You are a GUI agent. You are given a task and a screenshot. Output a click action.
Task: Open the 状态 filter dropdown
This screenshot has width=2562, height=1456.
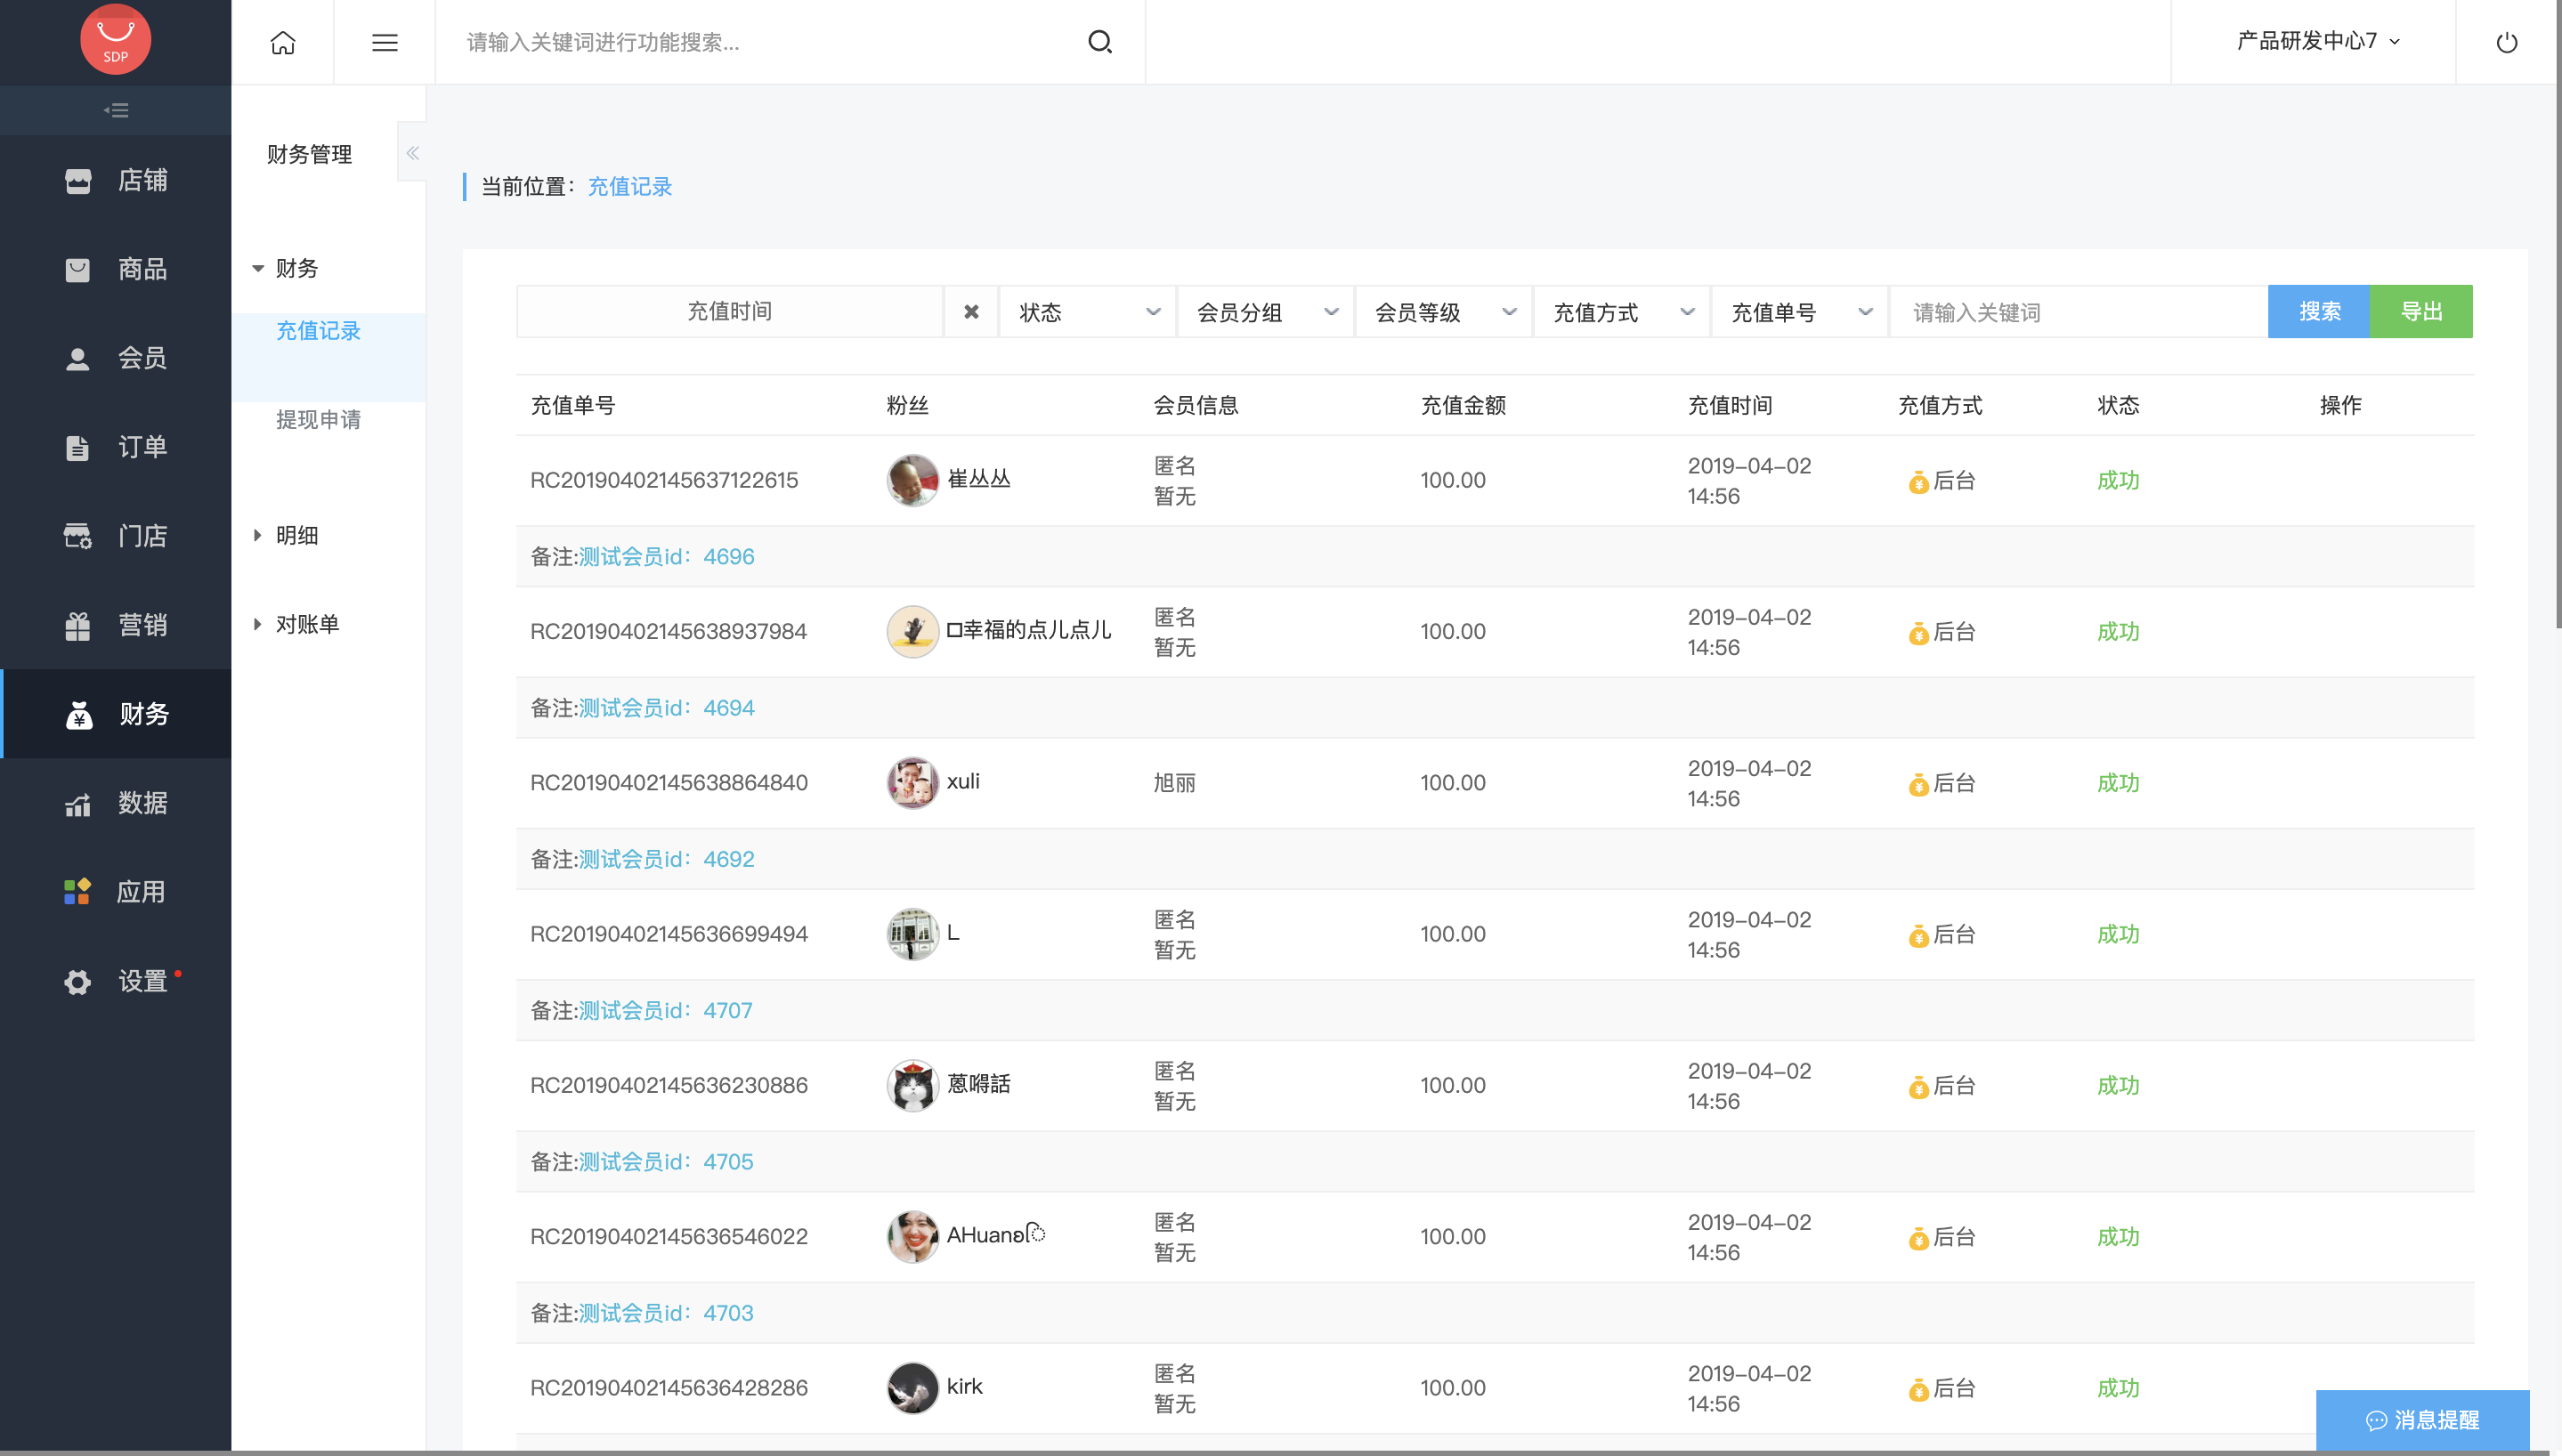coord(1088,312)
